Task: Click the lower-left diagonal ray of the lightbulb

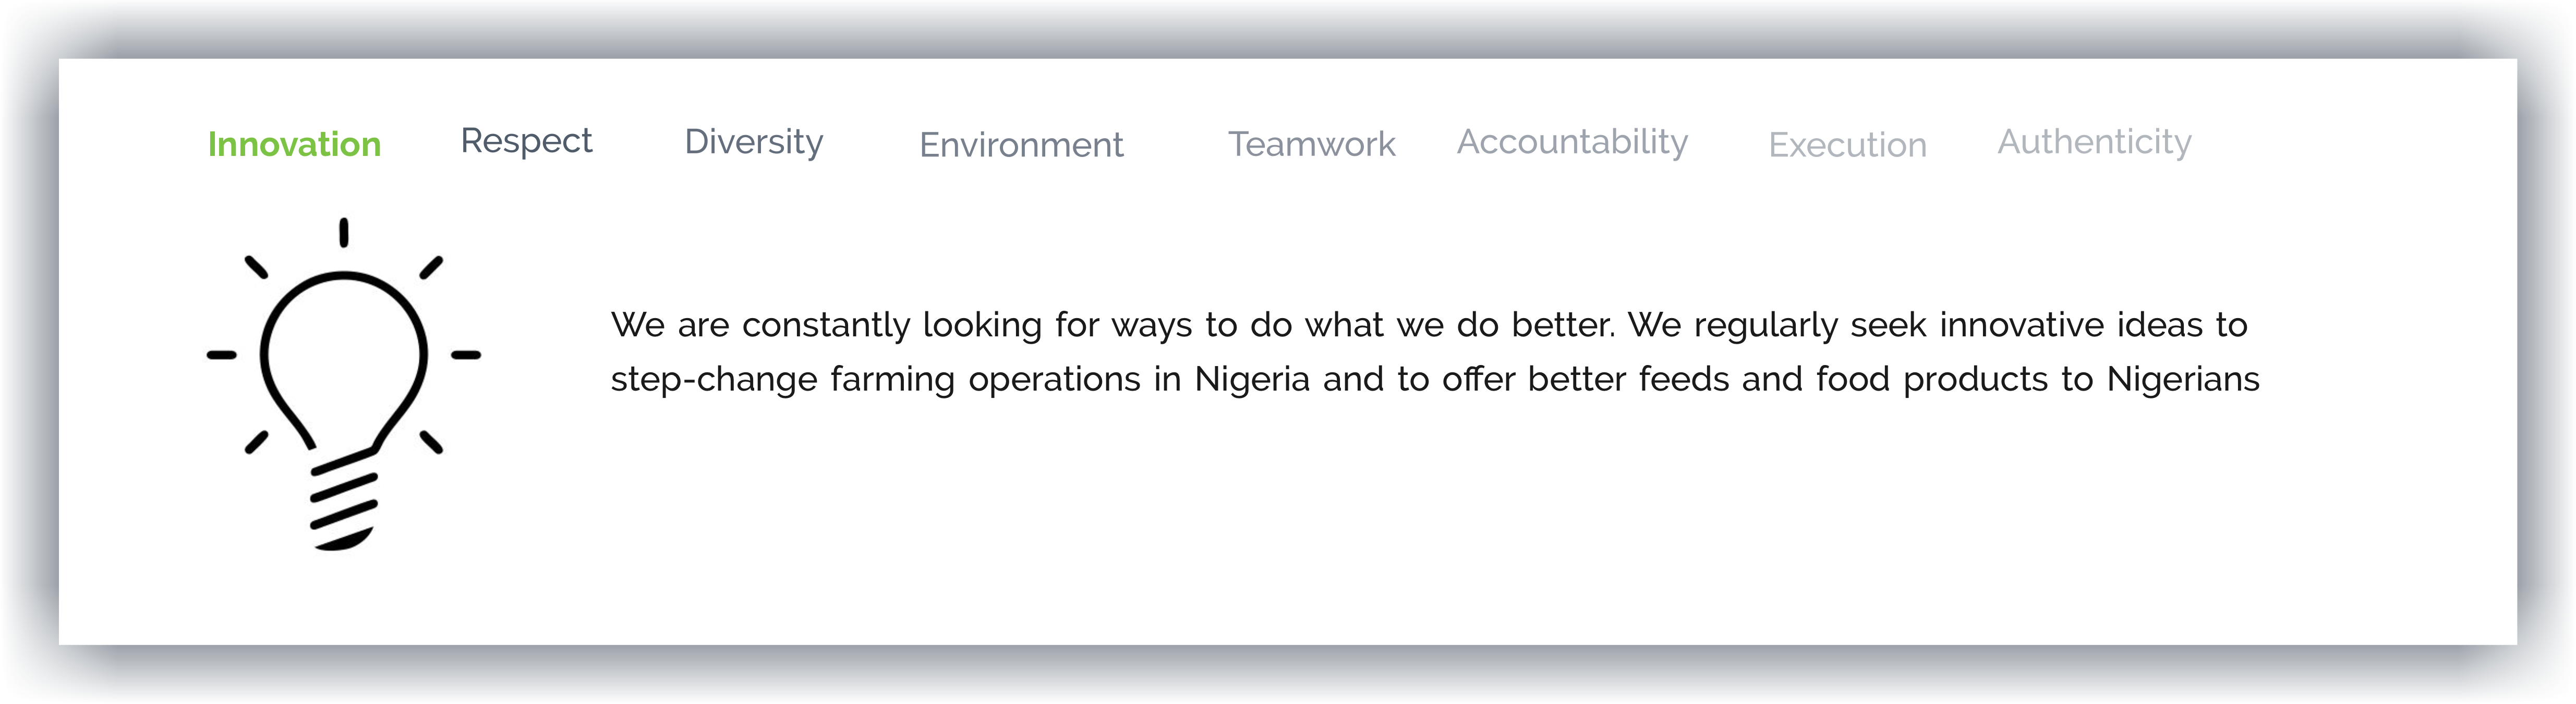Action: point(257,442)
